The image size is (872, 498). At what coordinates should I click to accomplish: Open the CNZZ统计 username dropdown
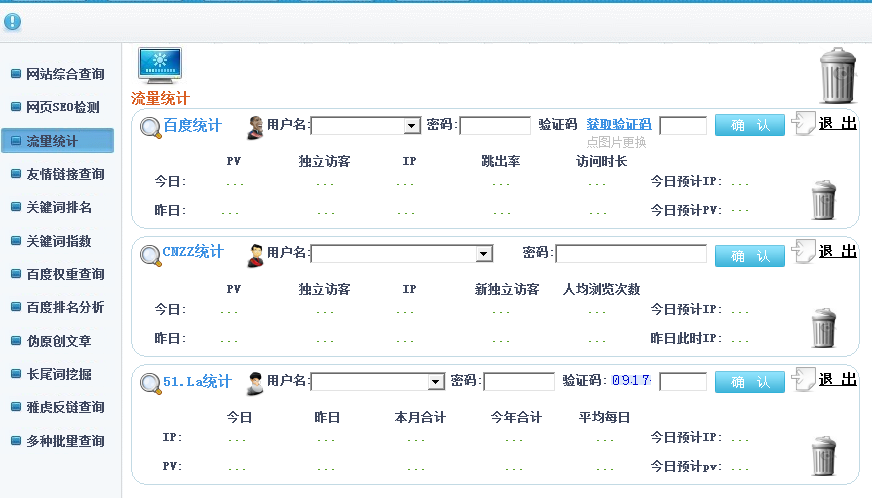(483, 254)
